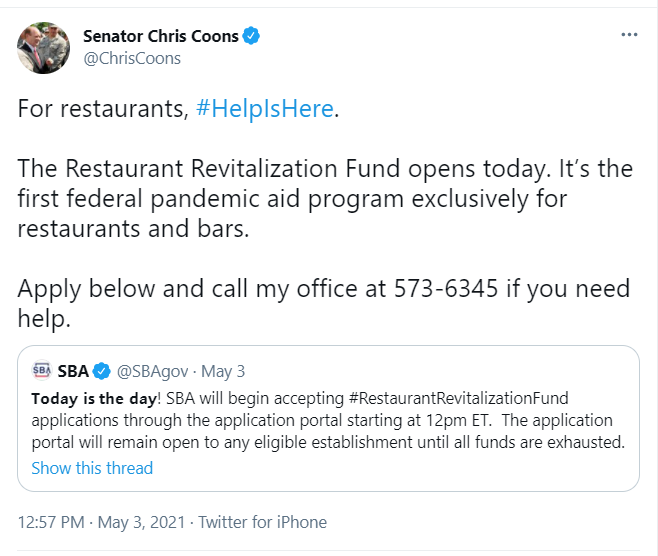Click the SBA verified badge icon

[x=101, y=371]
